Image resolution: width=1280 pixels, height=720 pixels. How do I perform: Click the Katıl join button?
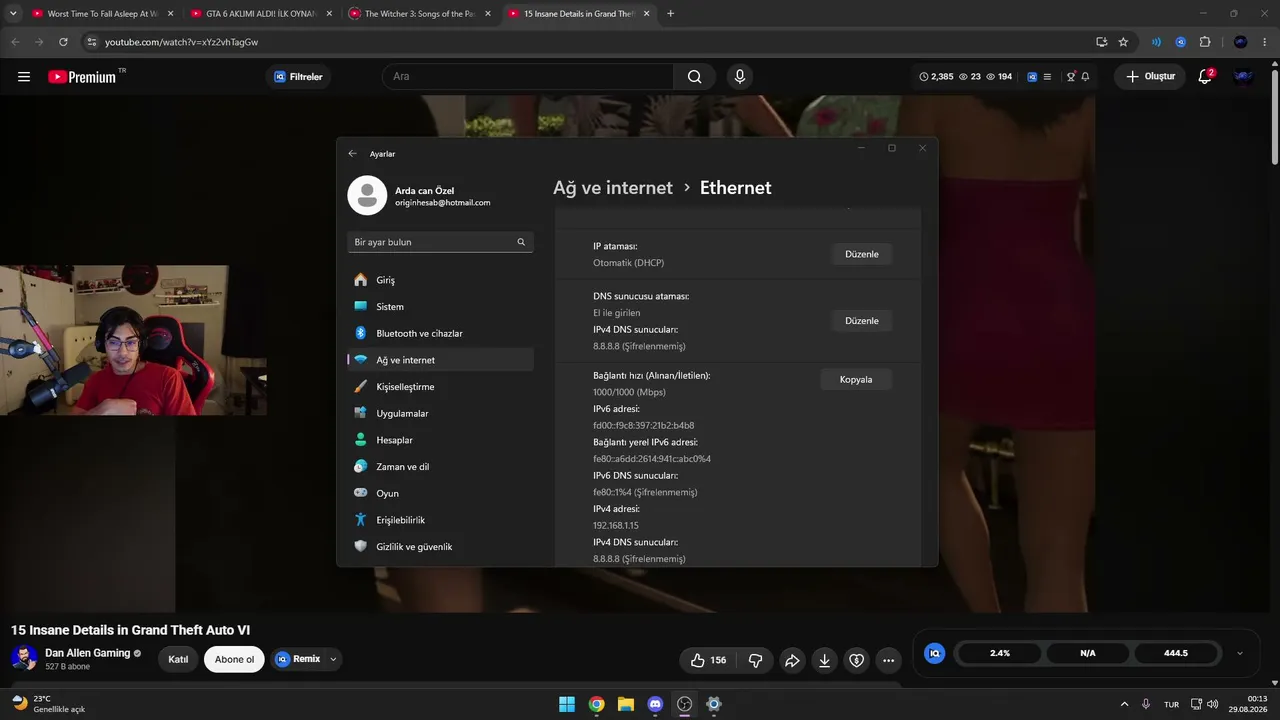(178, 660)
